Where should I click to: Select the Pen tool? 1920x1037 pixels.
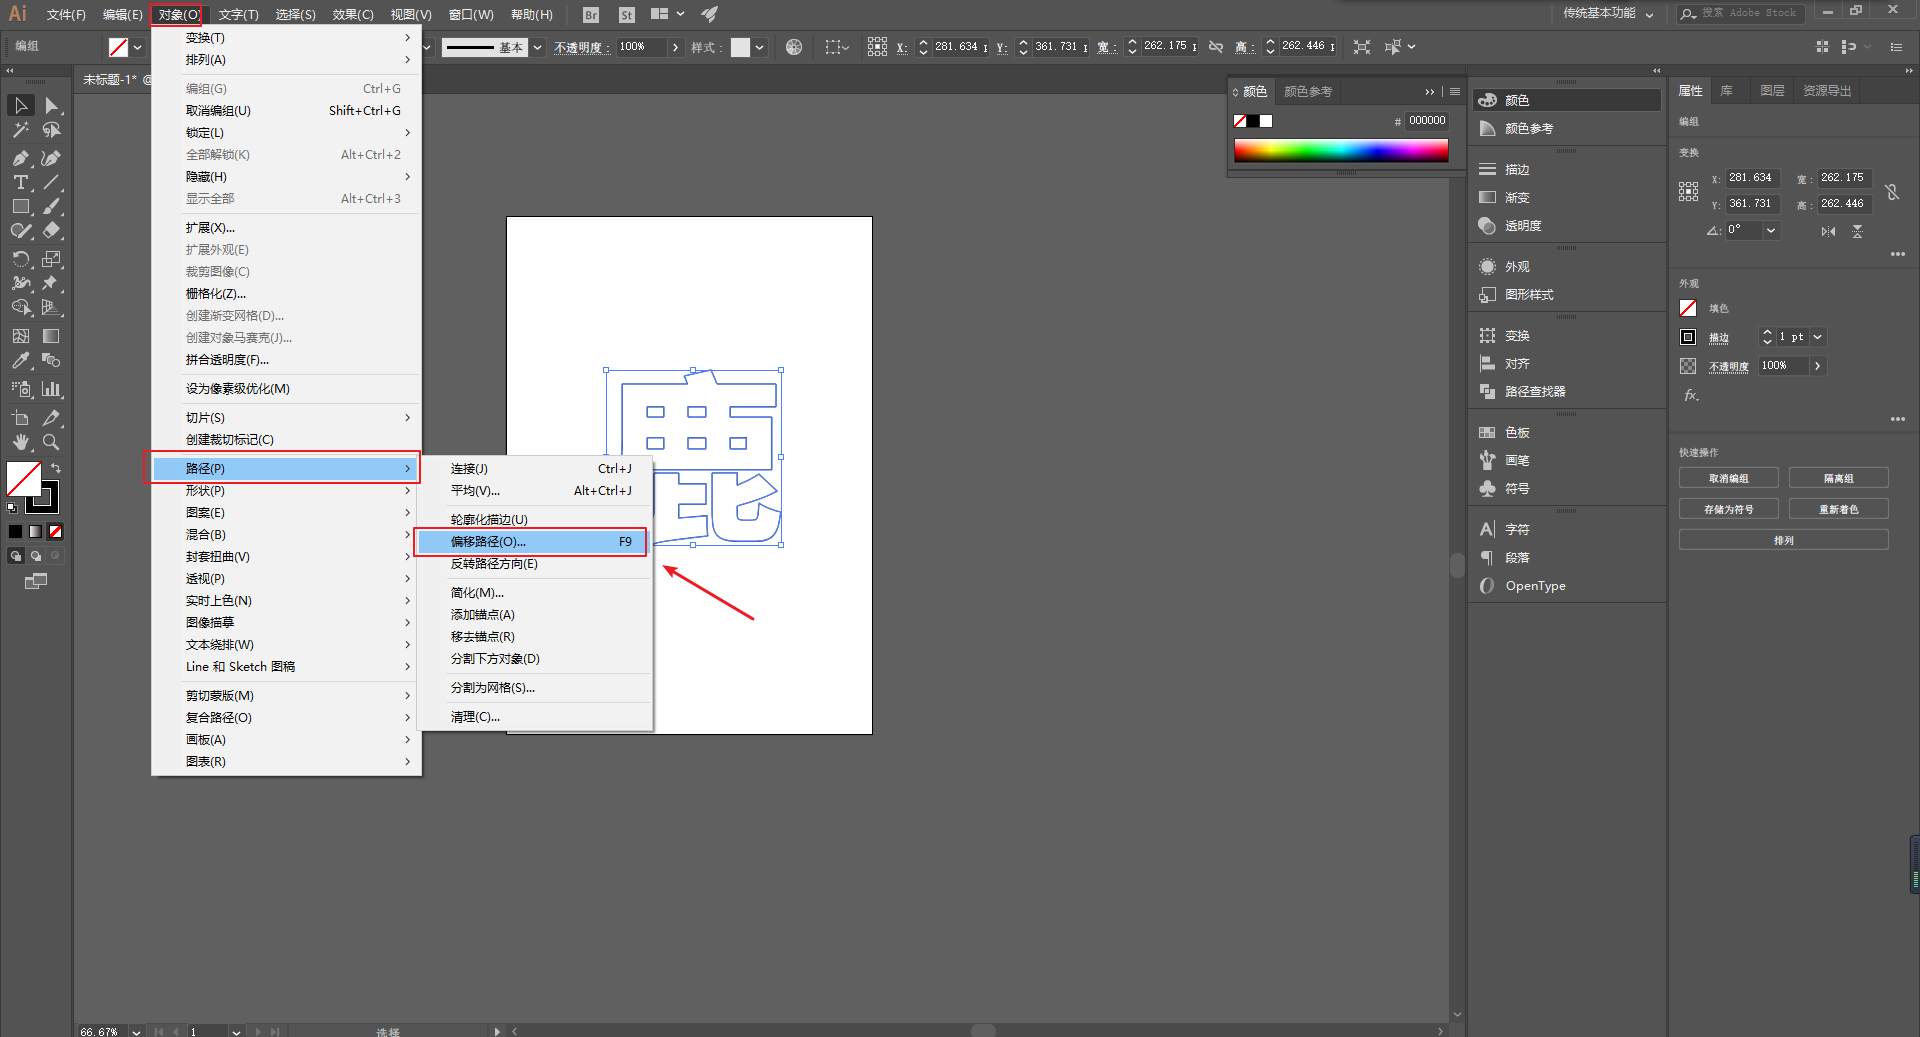[21, 158]
